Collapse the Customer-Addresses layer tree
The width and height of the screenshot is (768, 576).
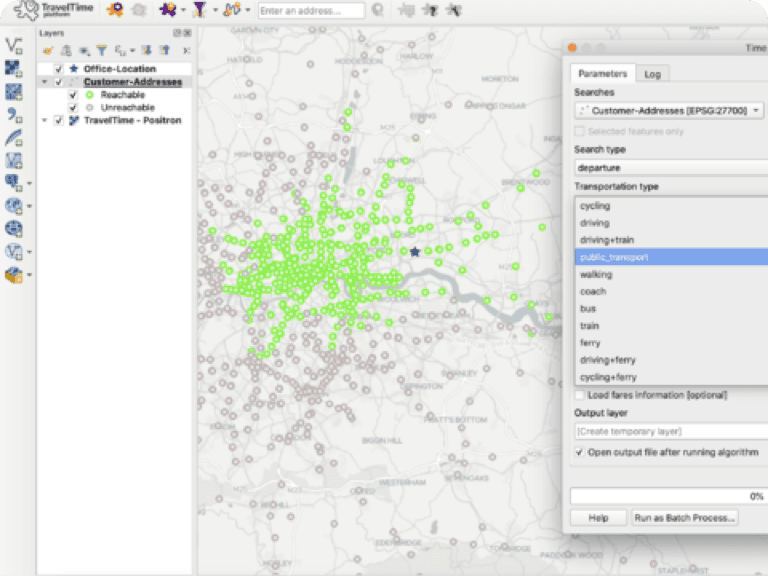(44, 82)
